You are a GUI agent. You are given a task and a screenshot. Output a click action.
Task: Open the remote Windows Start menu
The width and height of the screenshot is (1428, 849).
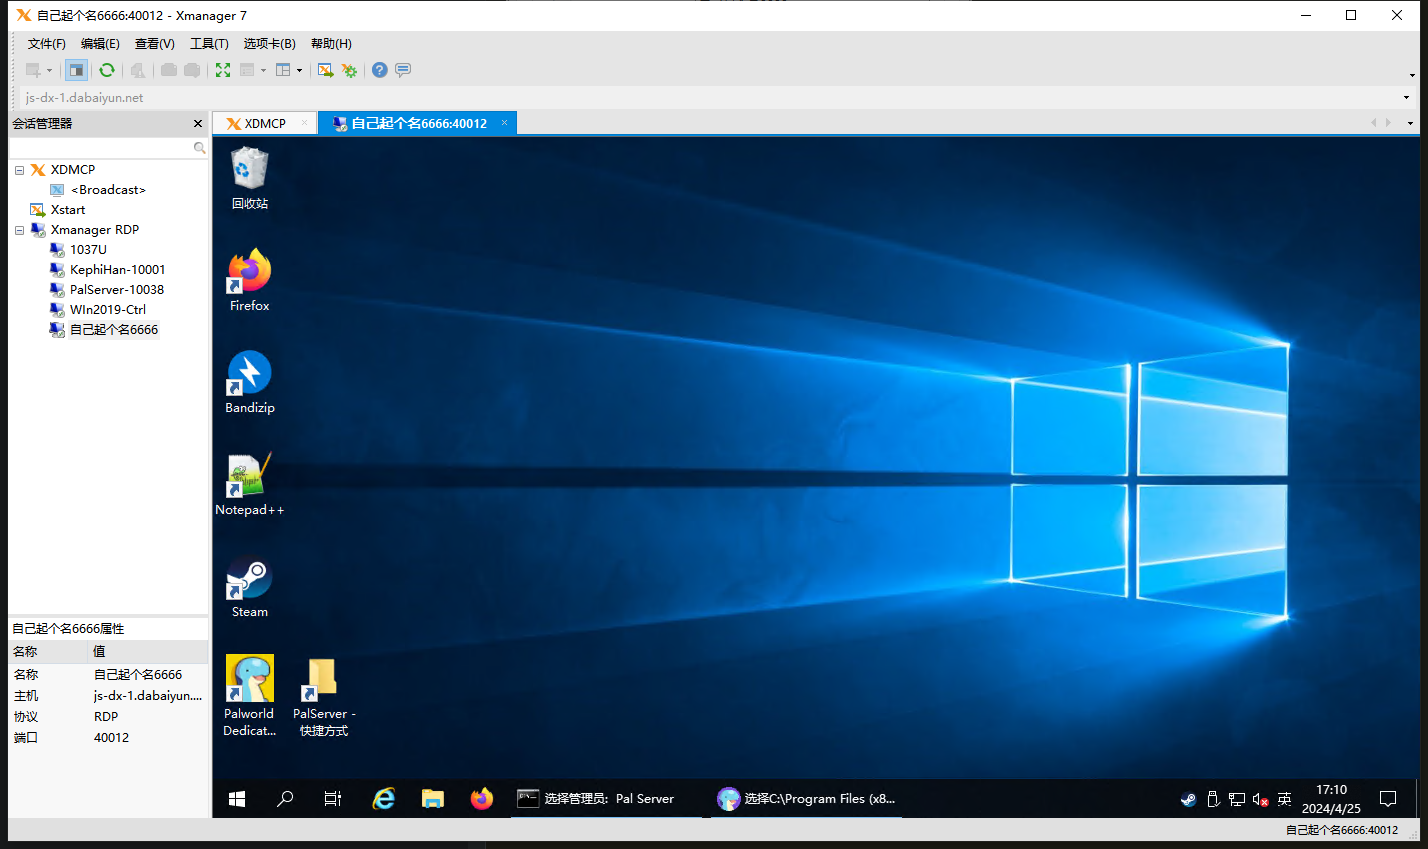point(237,799)
